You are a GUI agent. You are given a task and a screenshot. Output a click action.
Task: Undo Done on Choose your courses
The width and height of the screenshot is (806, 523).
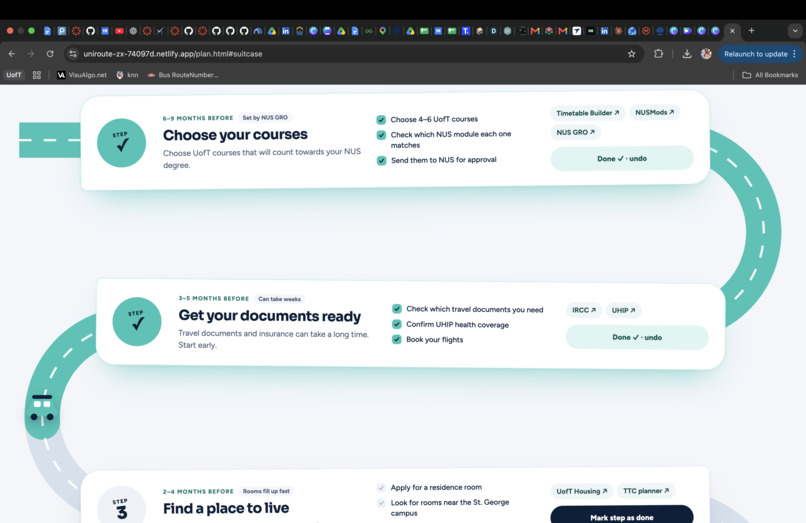(622, 158)
